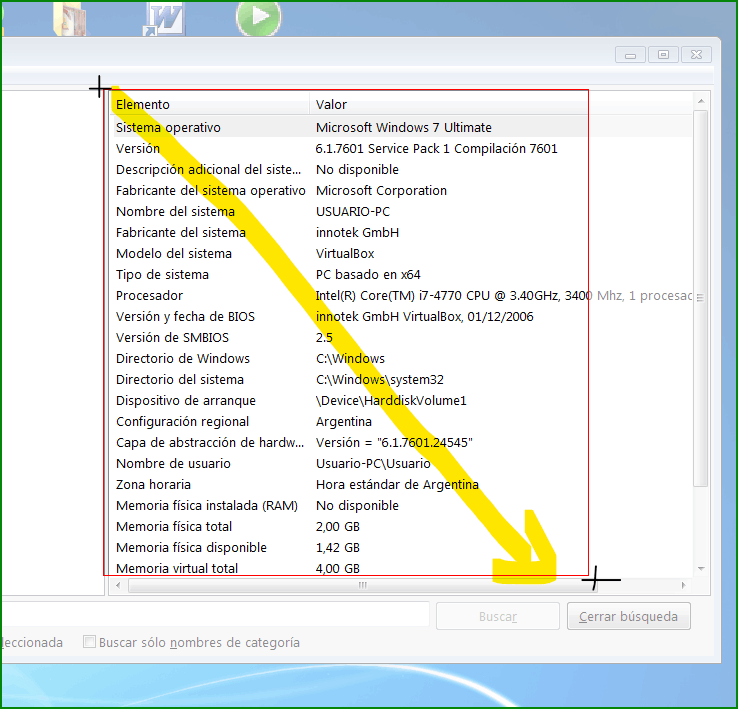Click value 'USUARIO-PC'

tap(353, 211)
